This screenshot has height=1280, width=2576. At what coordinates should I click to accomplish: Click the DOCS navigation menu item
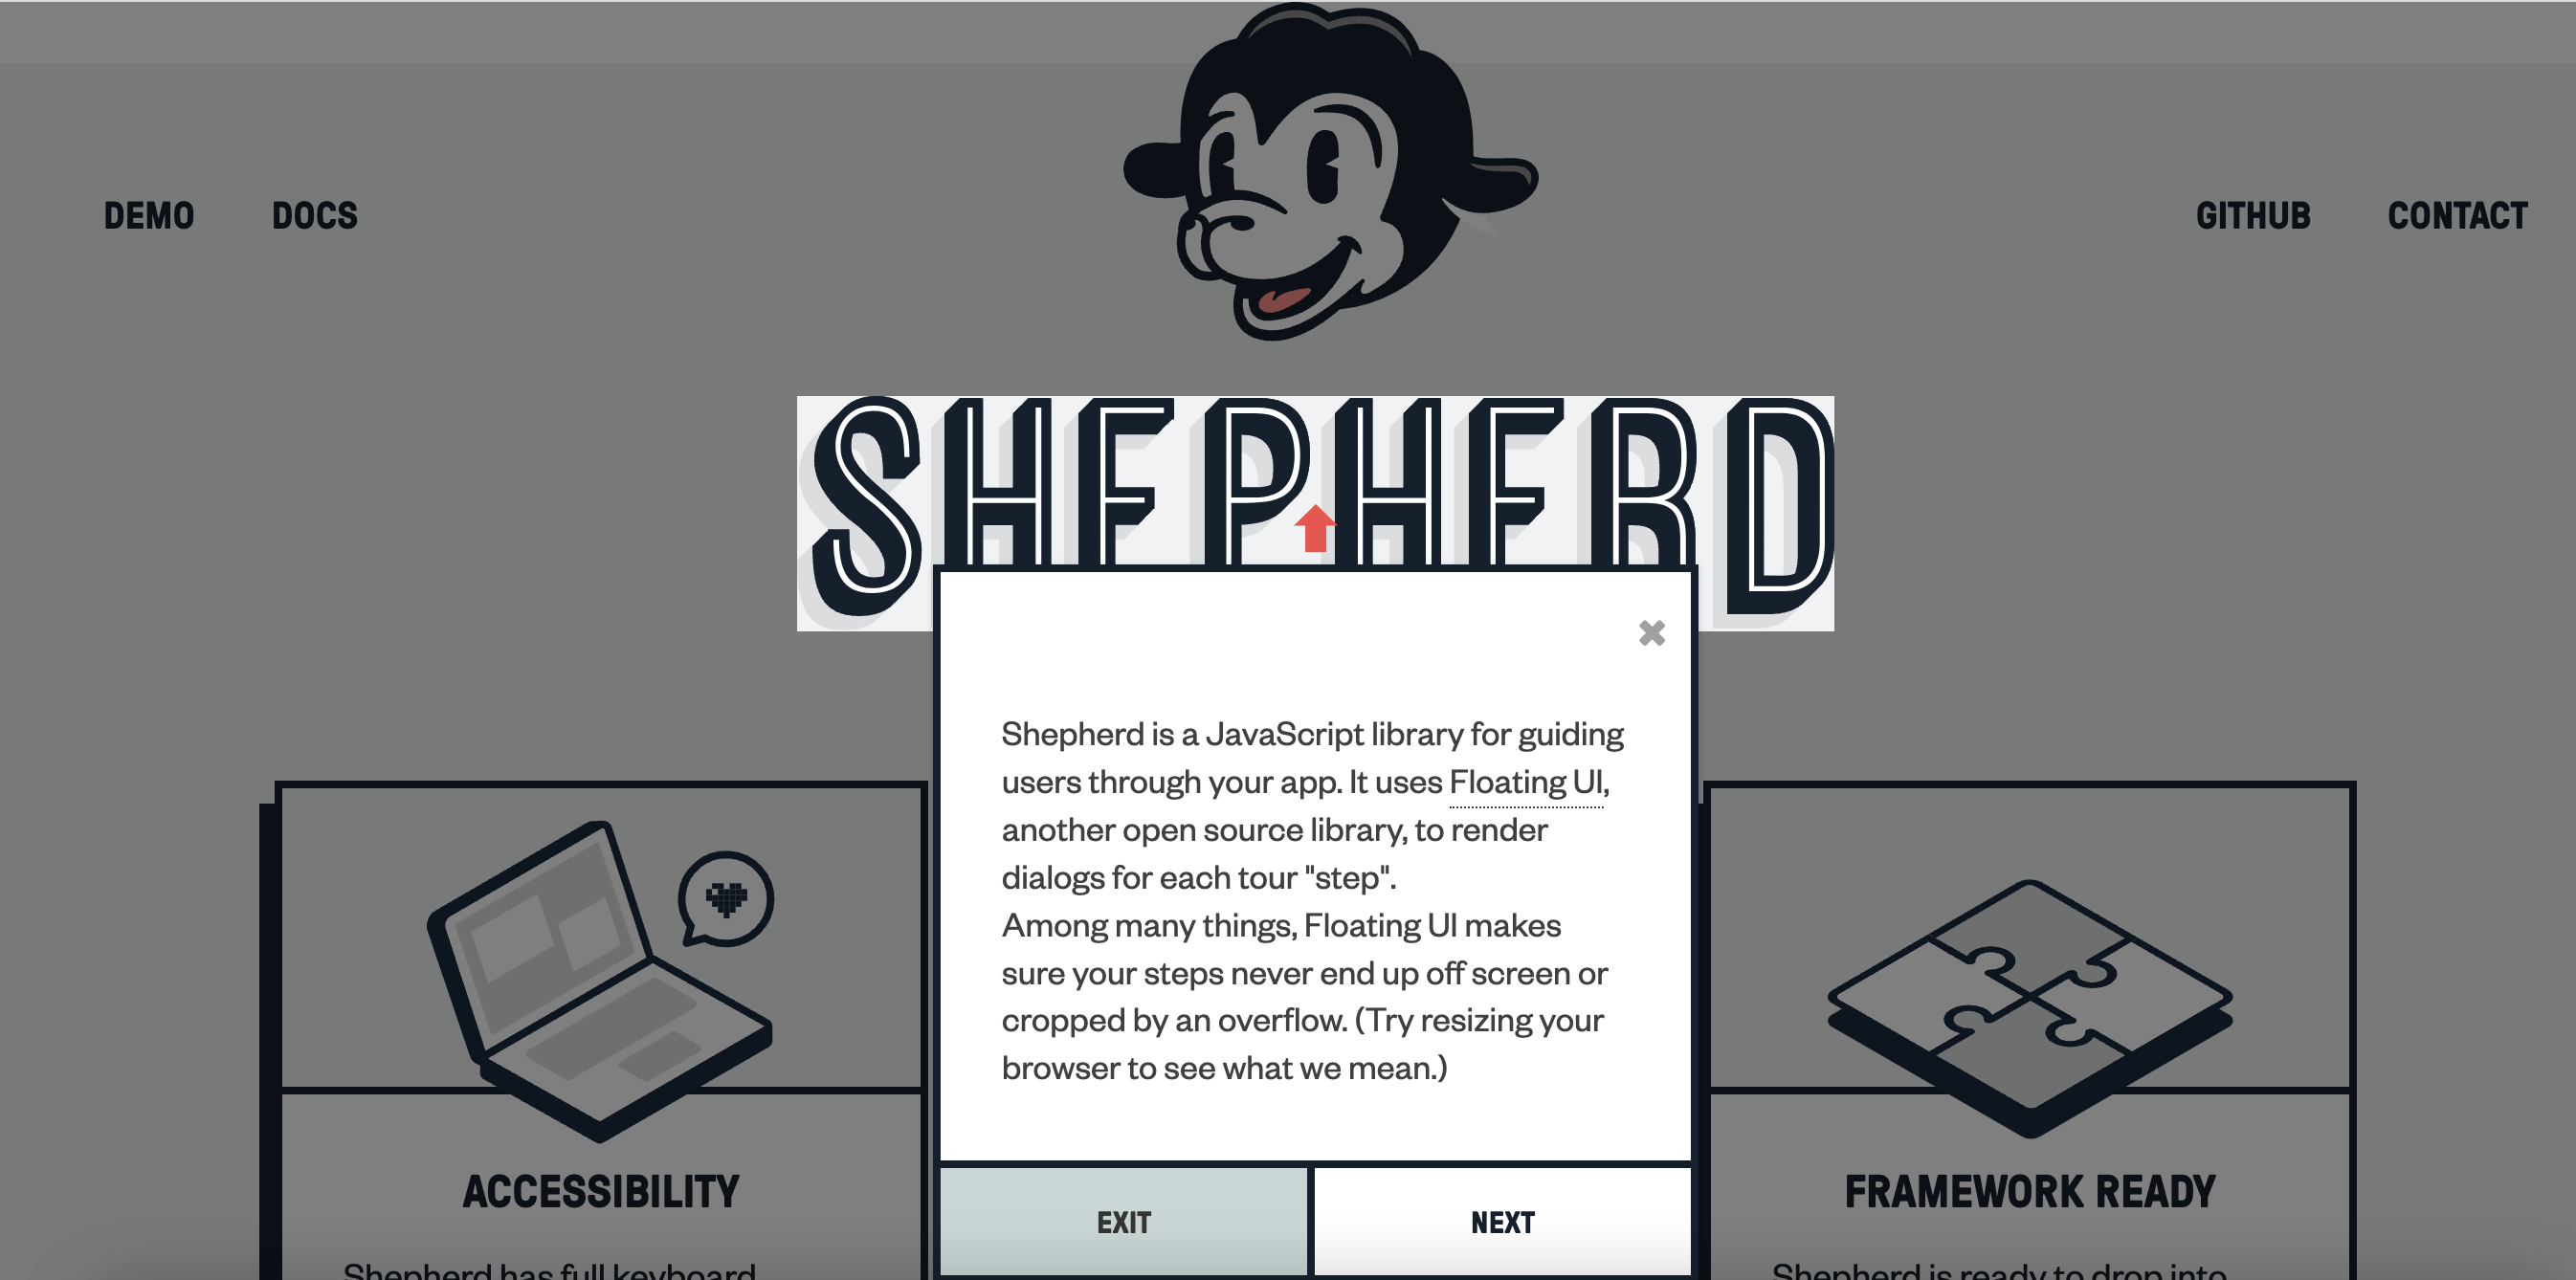click(316, 215)
